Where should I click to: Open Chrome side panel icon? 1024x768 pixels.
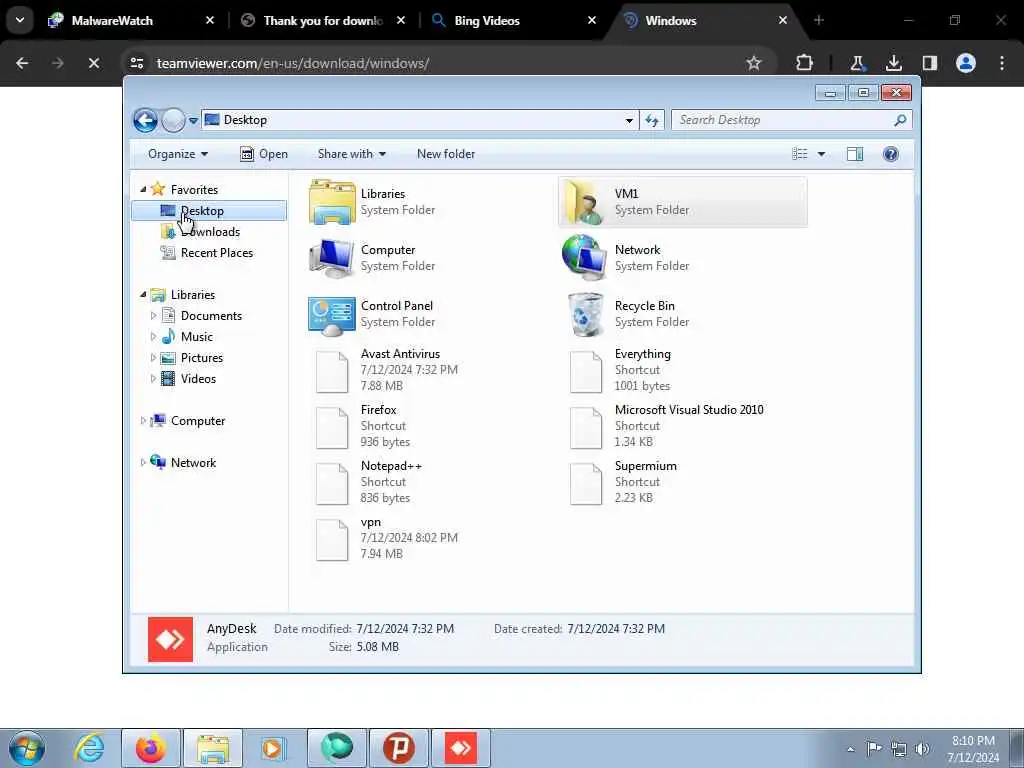(929, 63)
